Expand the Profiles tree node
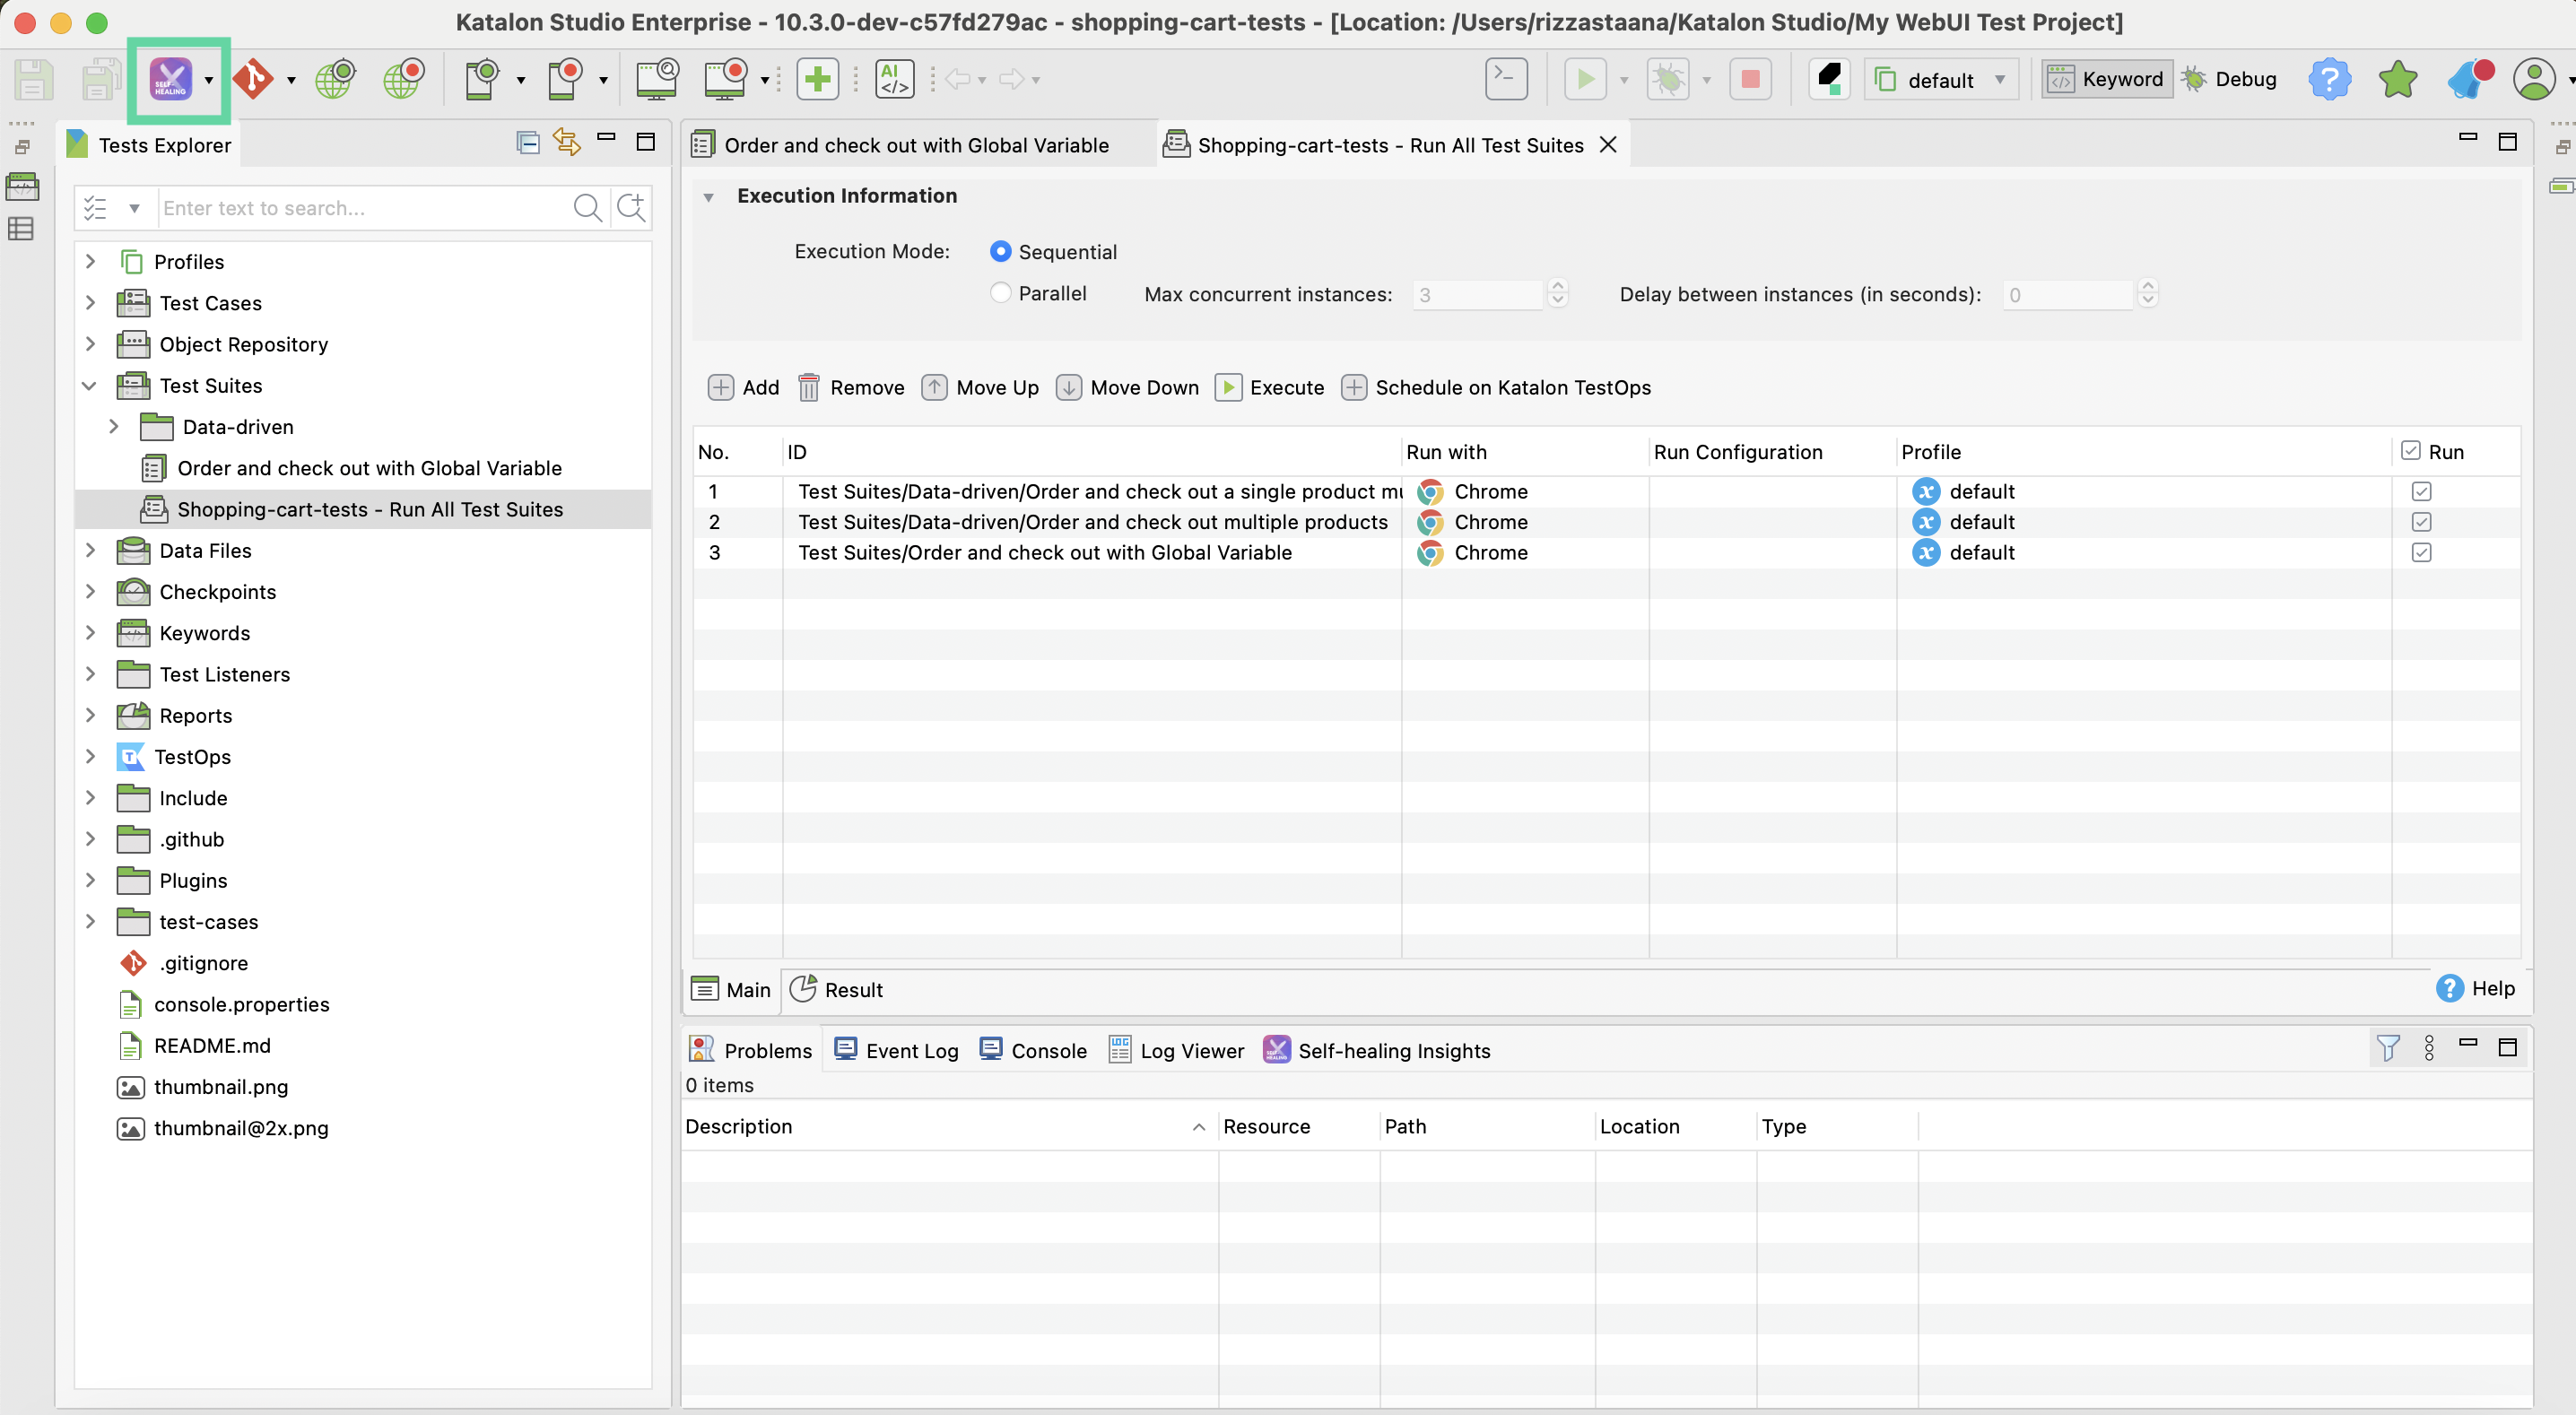The height and width of the screenshot is (1415, 2576). pyautogui.click(x=90, y=262)
